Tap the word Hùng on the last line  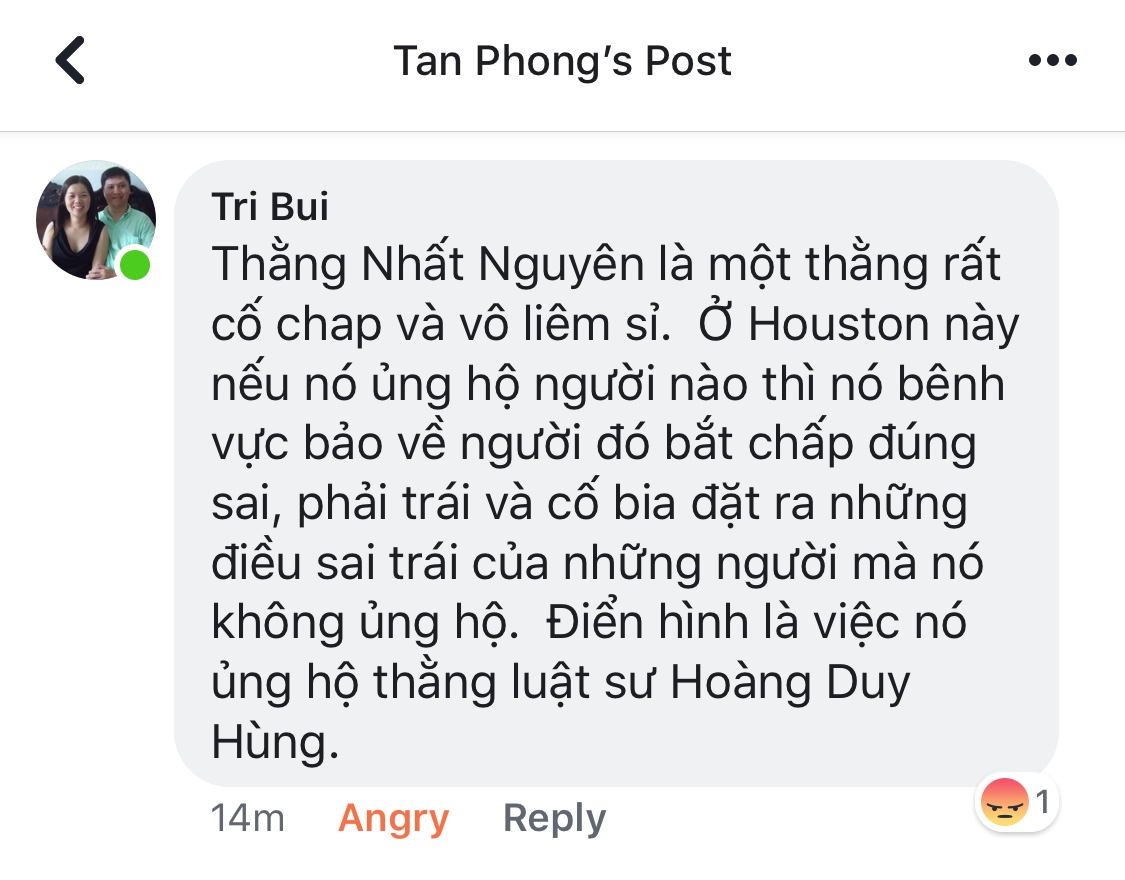point(275,742)
